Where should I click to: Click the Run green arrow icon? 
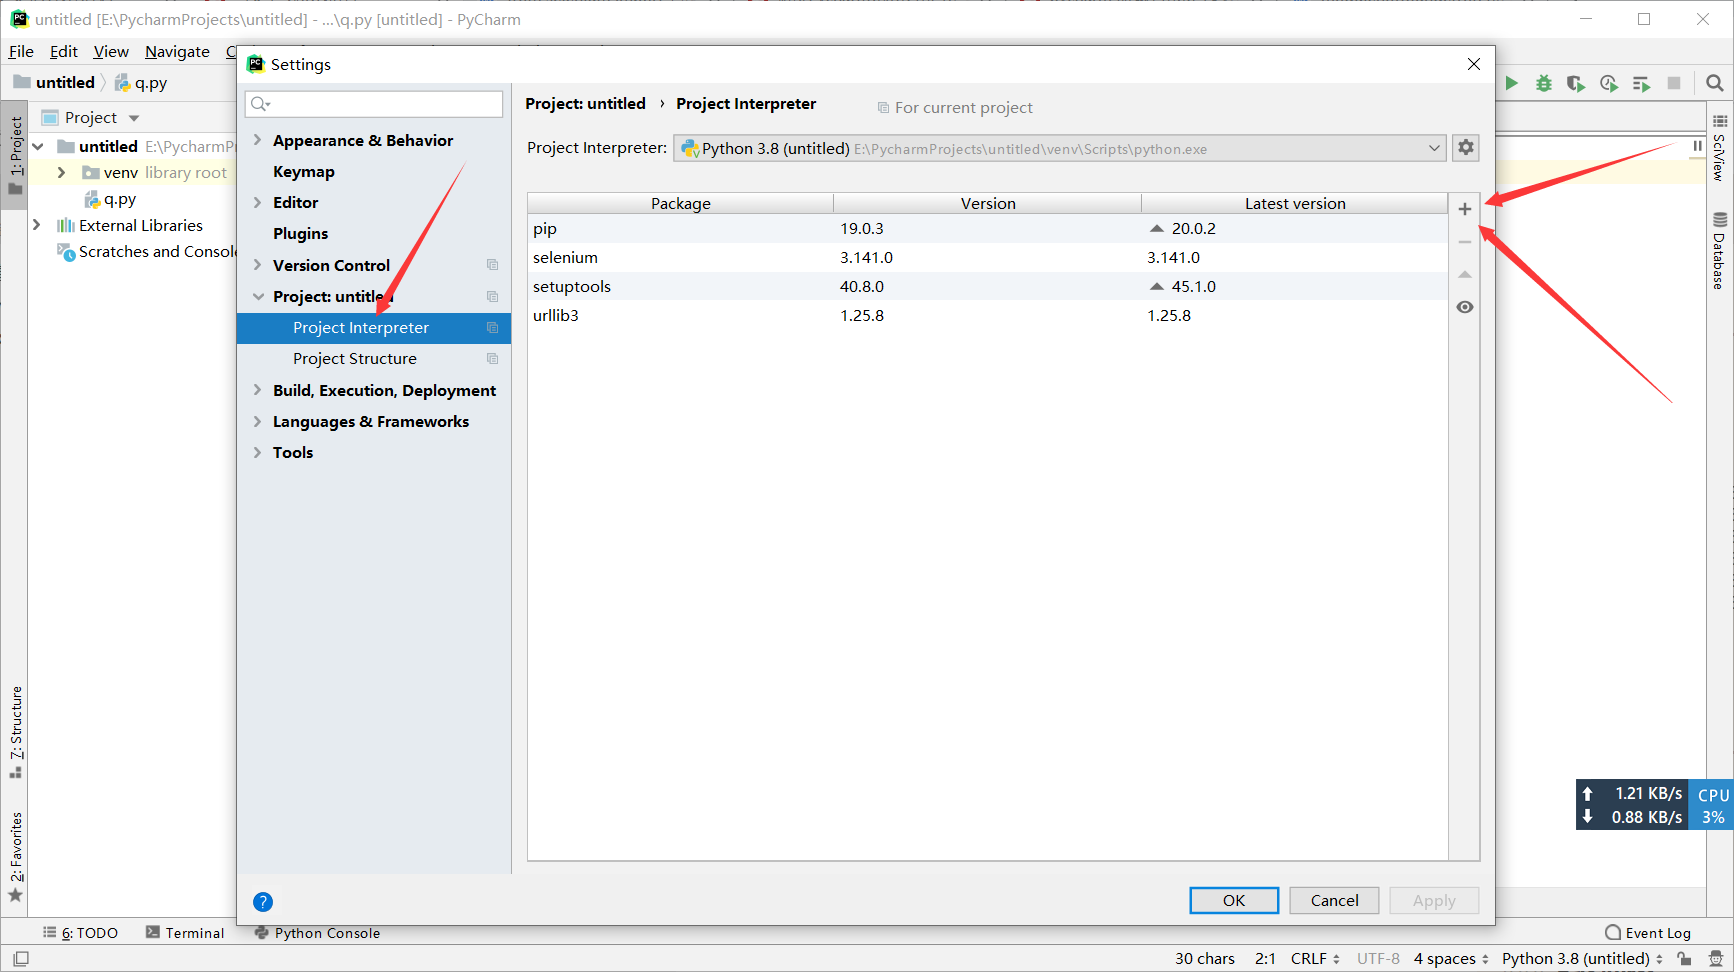pos(1512,83)
